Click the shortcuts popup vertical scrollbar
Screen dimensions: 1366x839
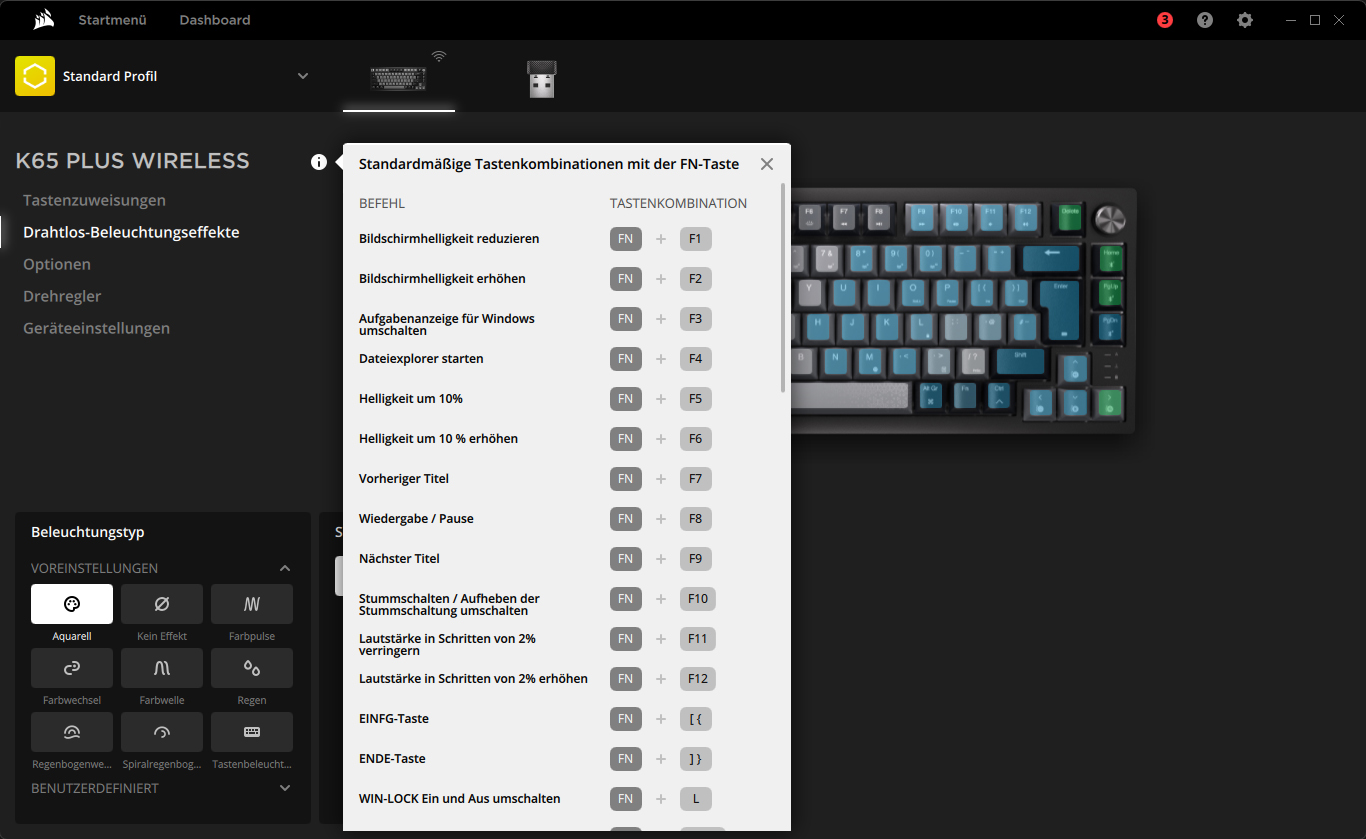coord(784,290)
